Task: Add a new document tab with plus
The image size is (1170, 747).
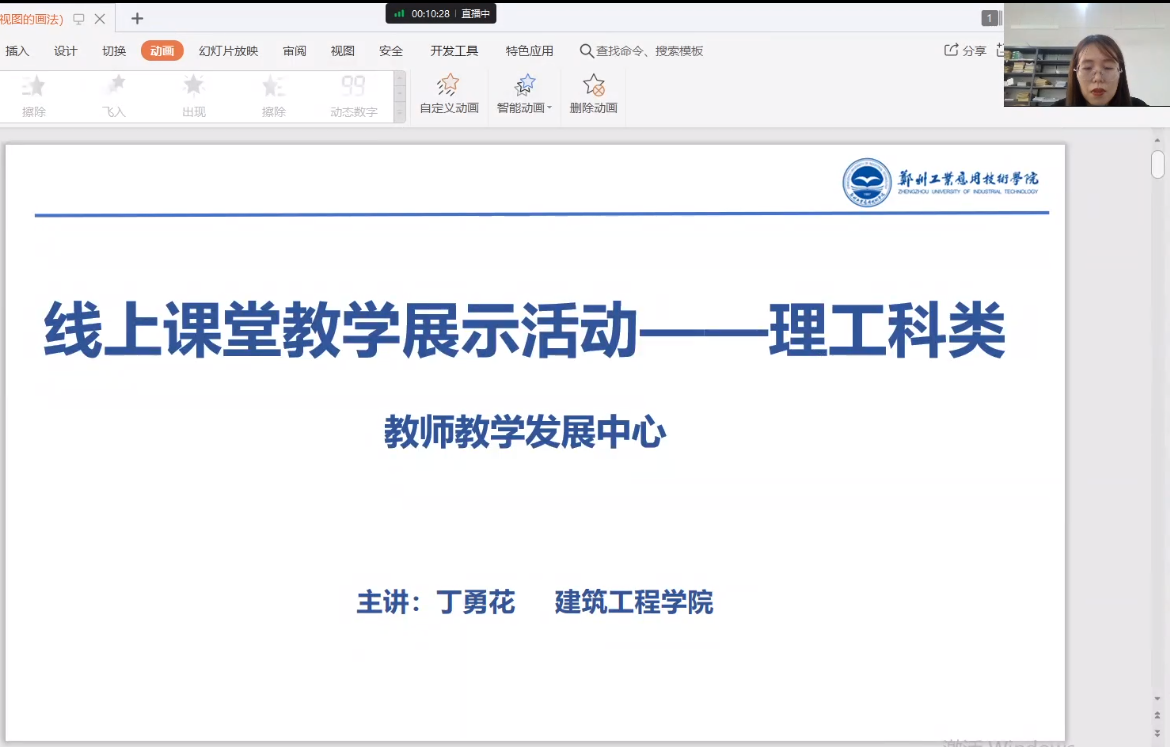Action: pos(137,19)
